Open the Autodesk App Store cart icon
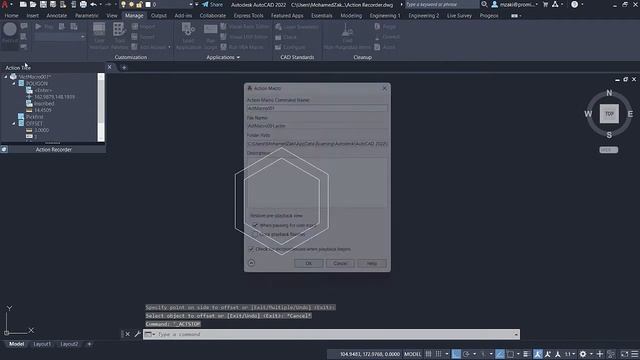Screen dimensions: 640x360 545,4
